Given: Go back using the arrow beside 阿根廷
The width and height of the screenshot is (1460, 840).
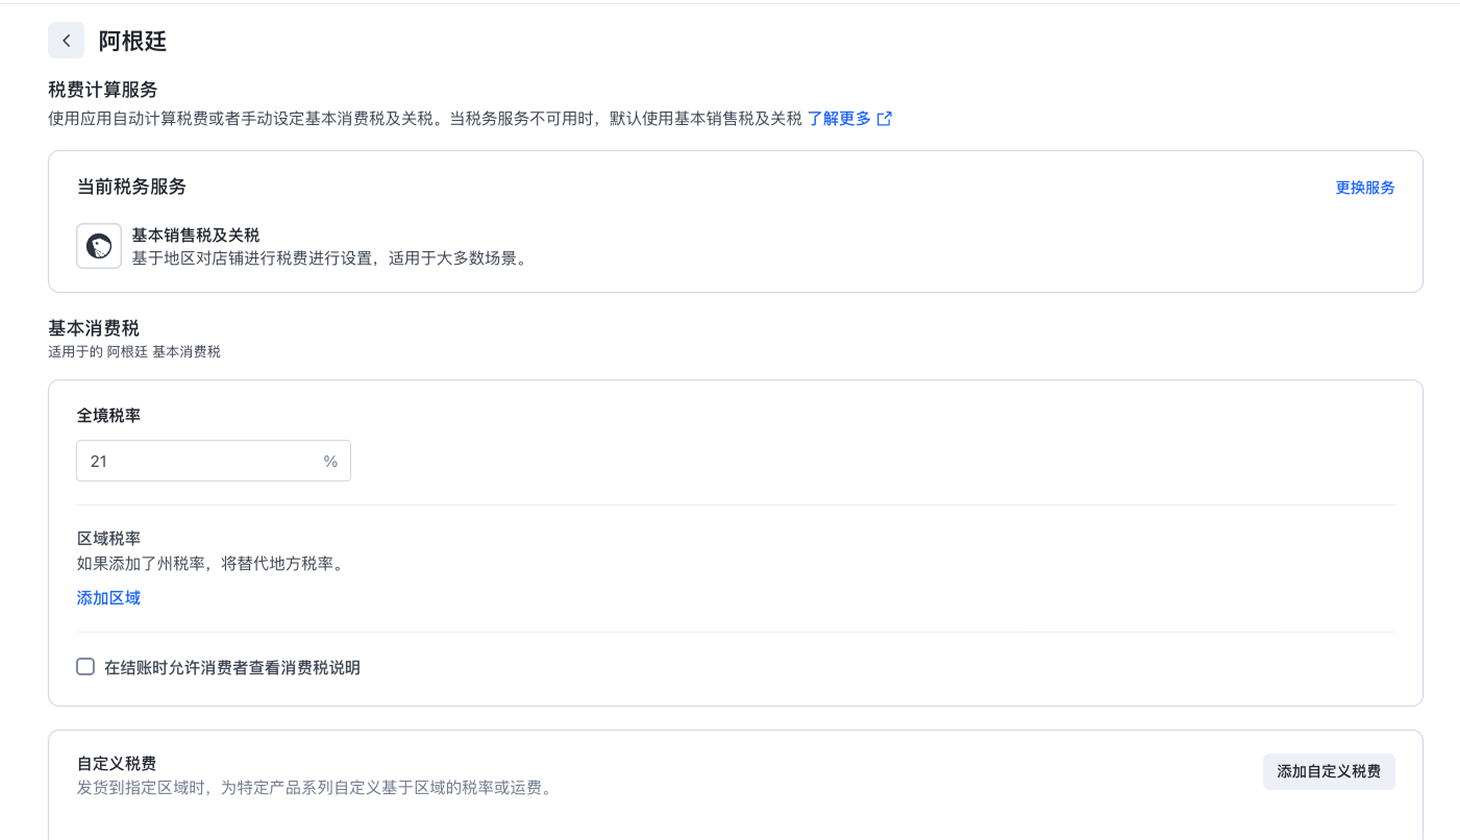Looking at the screenshot, I should point(66,41).
